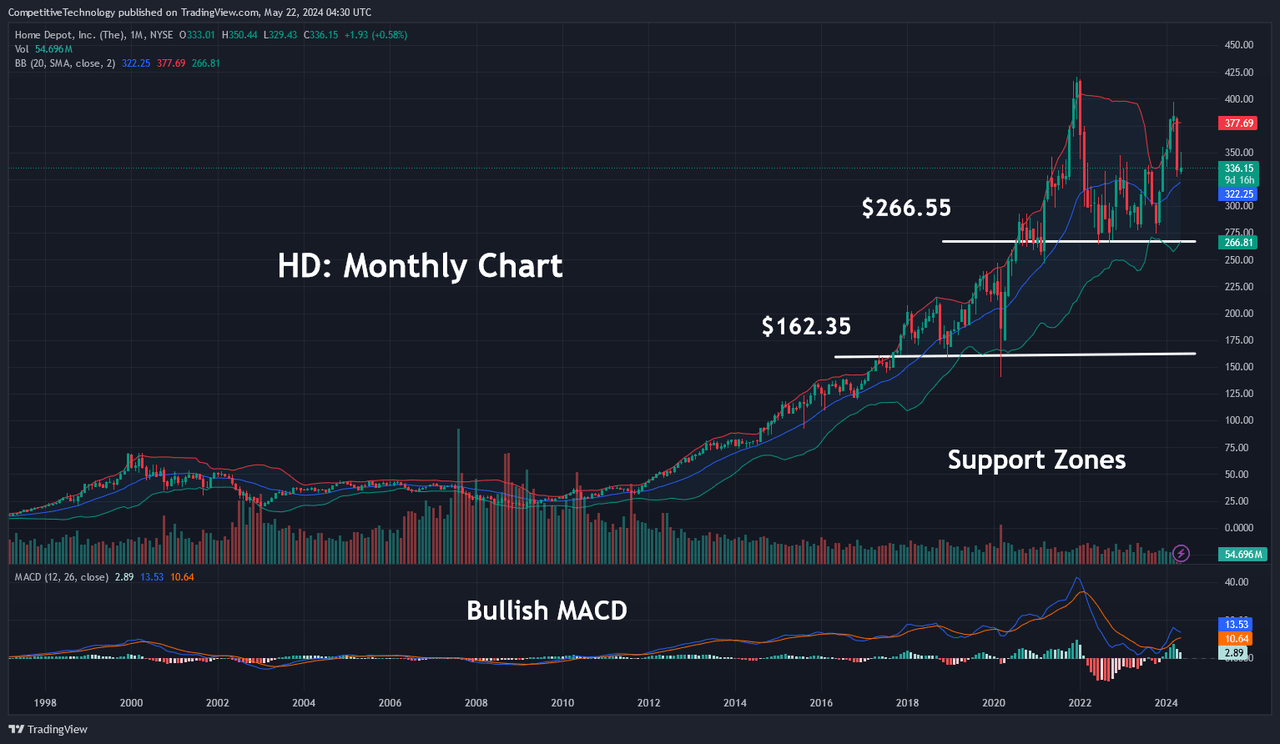Click the 2000 label on time axis
1280x744 pixels.
pyautogui.click(x=130, y=703)
